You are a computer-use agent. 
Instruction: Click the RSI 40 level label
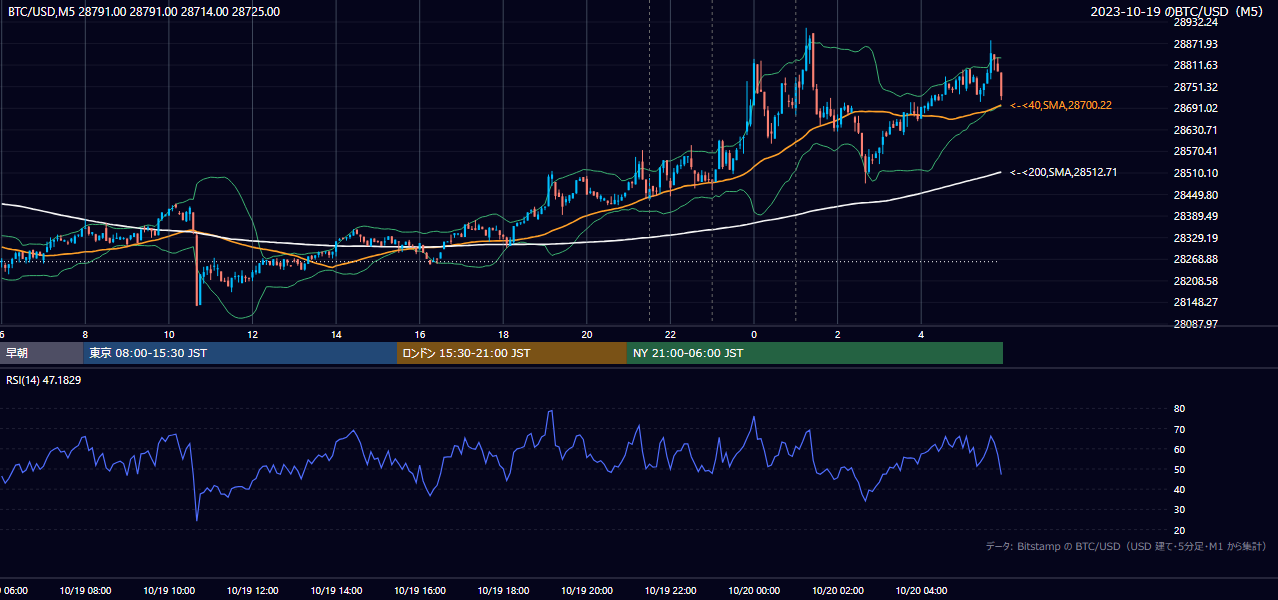click(x=1179, y=489)
